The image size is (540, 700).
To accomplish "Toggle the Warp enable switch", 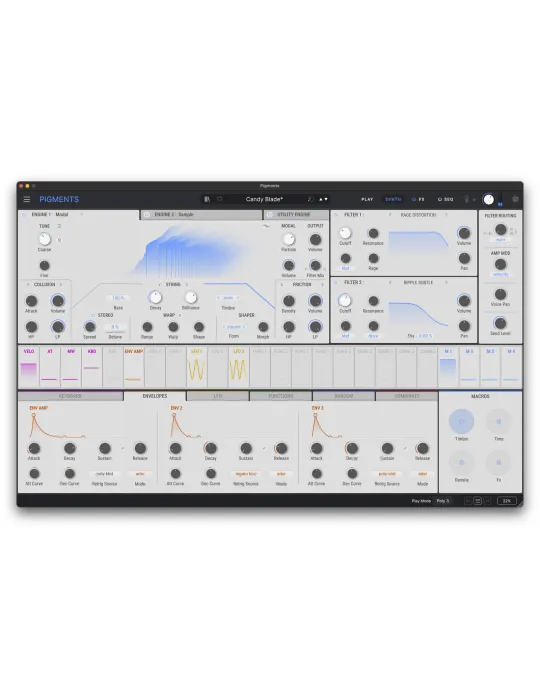I will [x=180, y=315].
